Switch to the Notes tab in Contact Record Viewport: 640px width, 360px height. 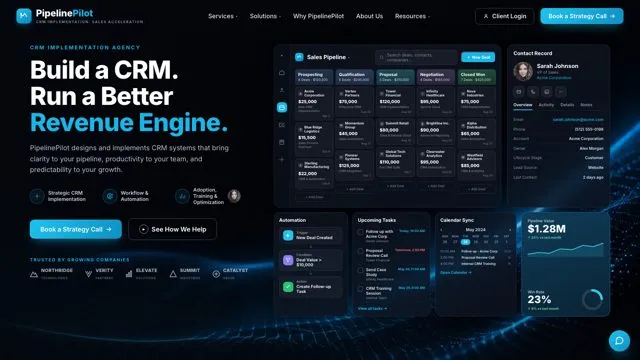click(586, 105)
